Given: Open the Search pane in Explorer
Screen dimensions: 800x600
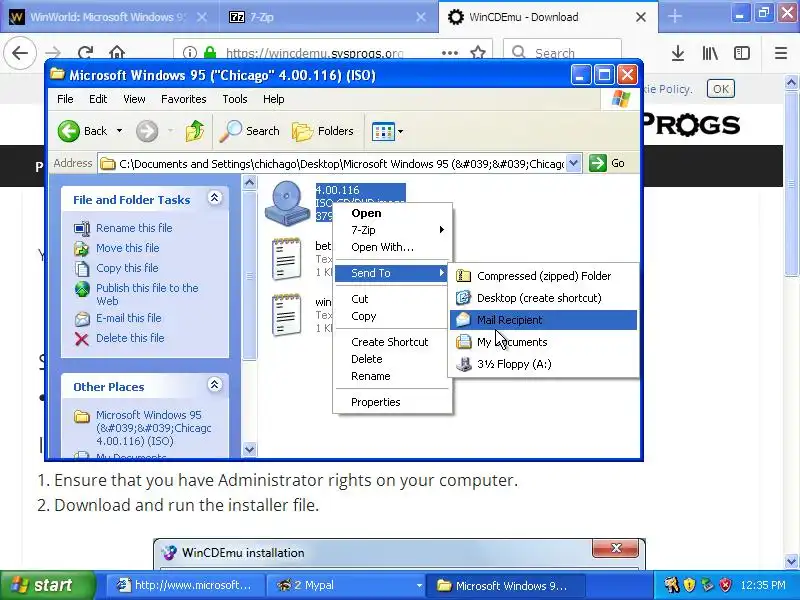Looking at the screenshot, I should pos(249,131).
